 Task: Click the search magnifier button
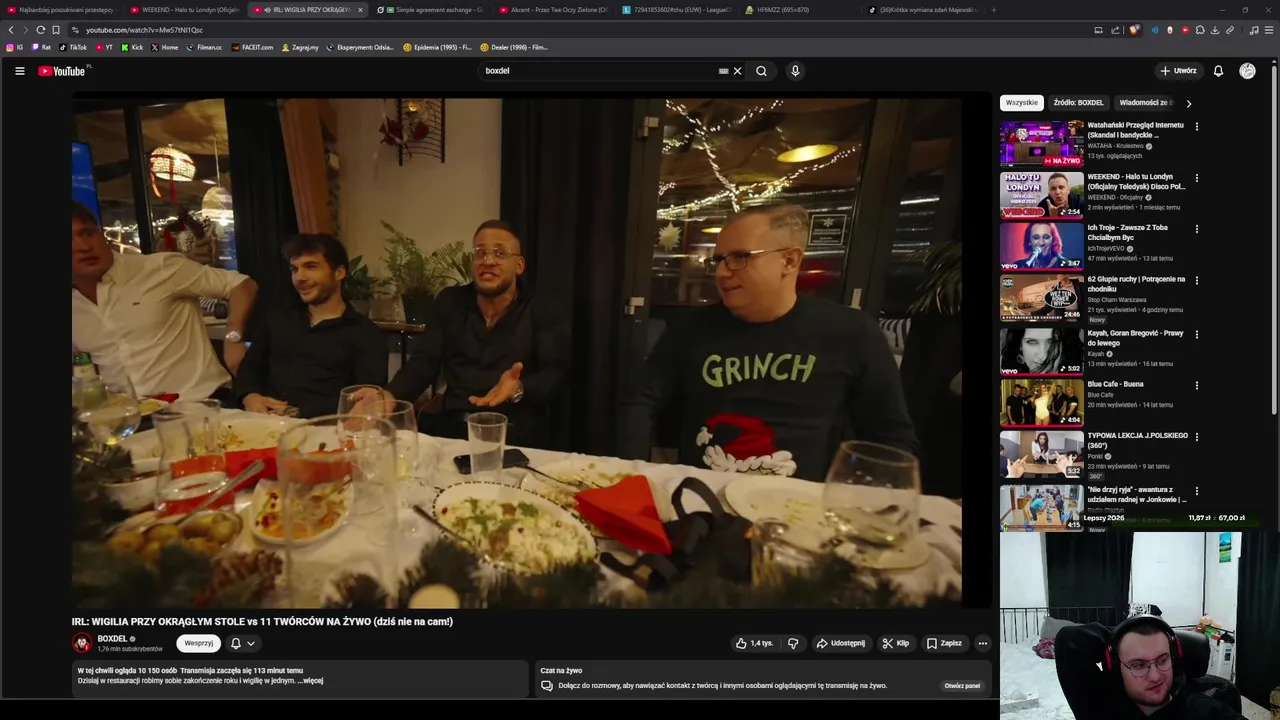(x=761, y=71)
